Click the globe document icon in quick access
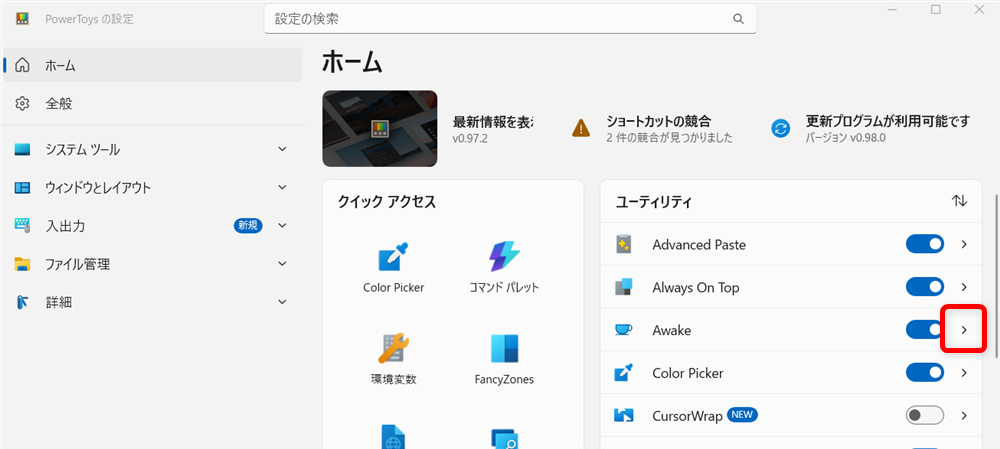This screenshot has width=1000, height=449. click(393, 438)
